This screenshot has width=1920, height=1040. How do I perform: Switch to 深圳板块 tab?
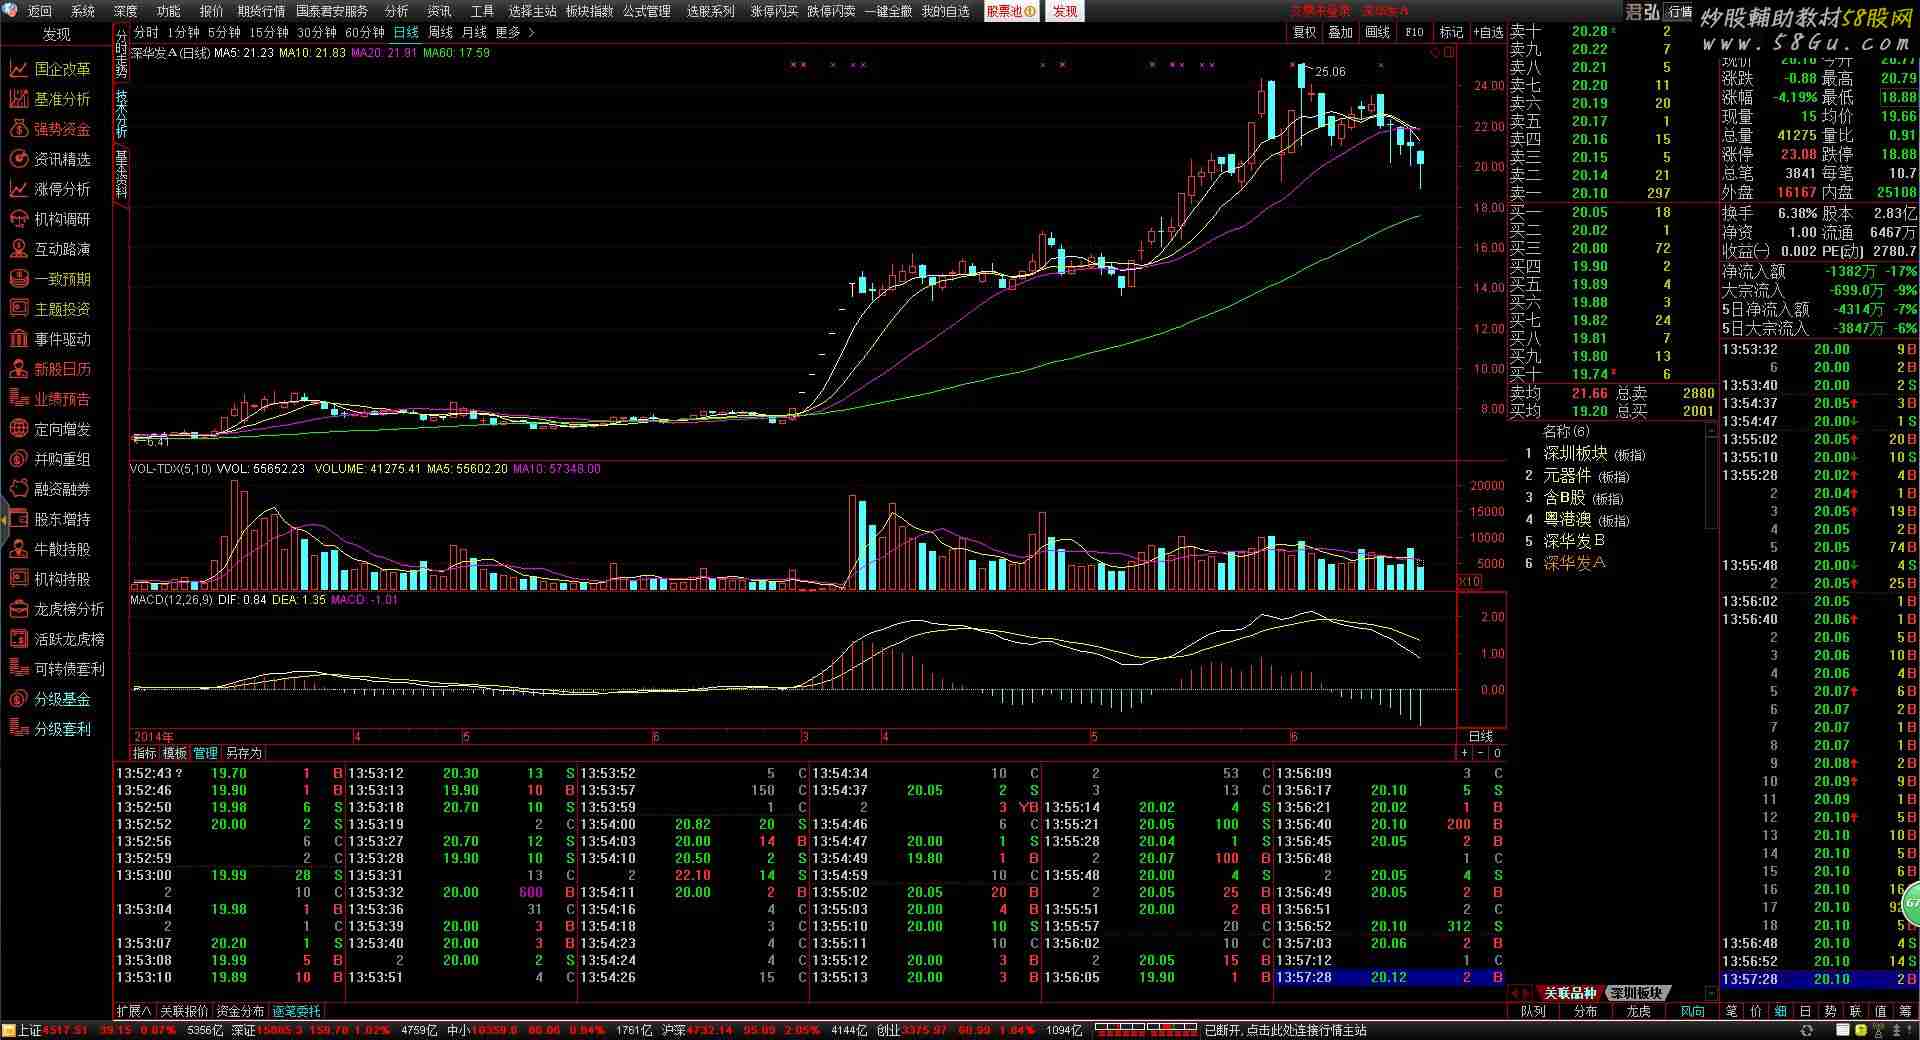1637,993
